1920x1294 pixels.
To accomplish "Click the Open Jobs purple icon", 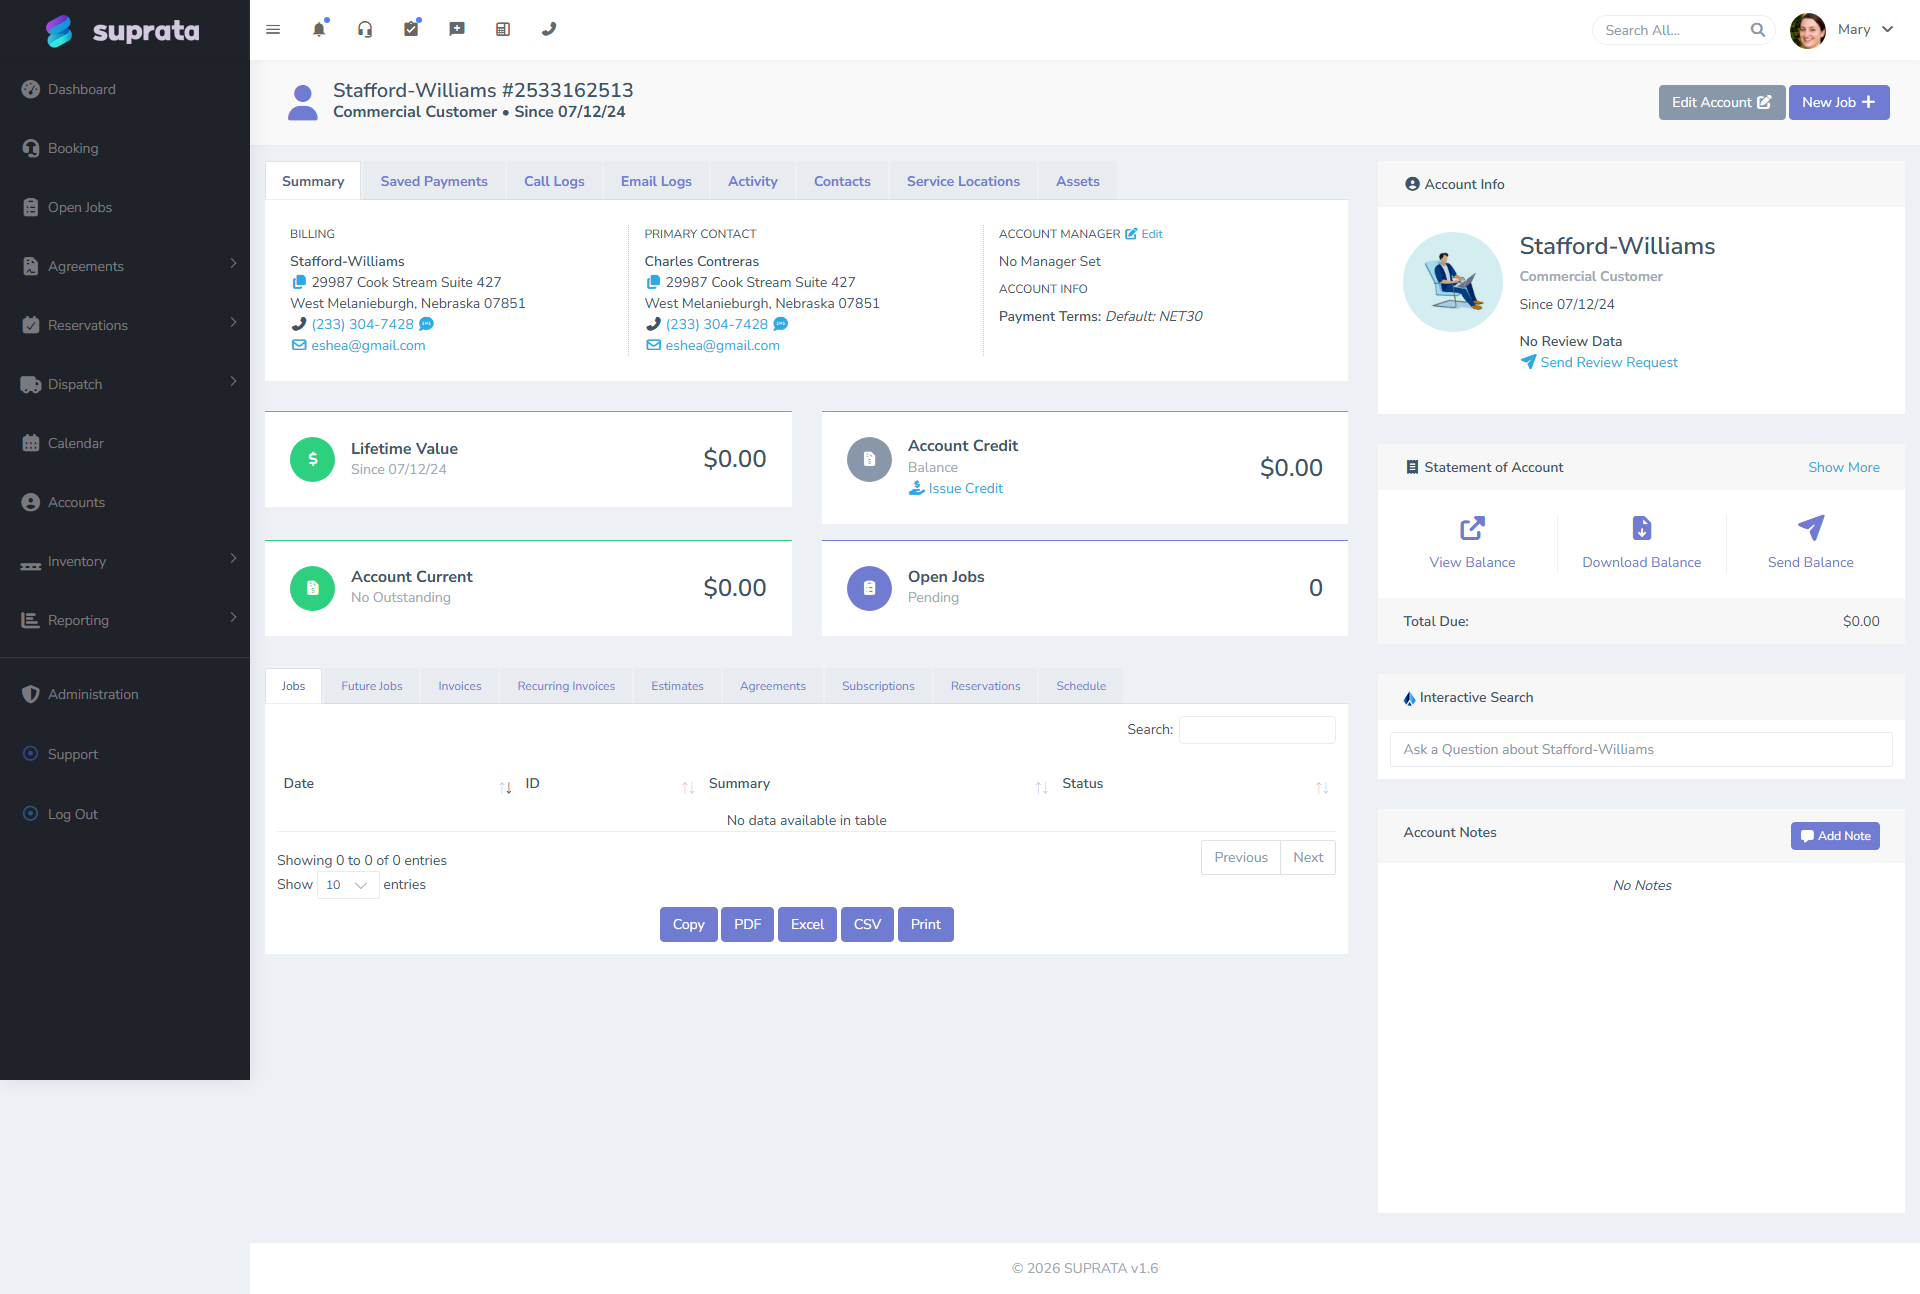I will click(869, 588).
